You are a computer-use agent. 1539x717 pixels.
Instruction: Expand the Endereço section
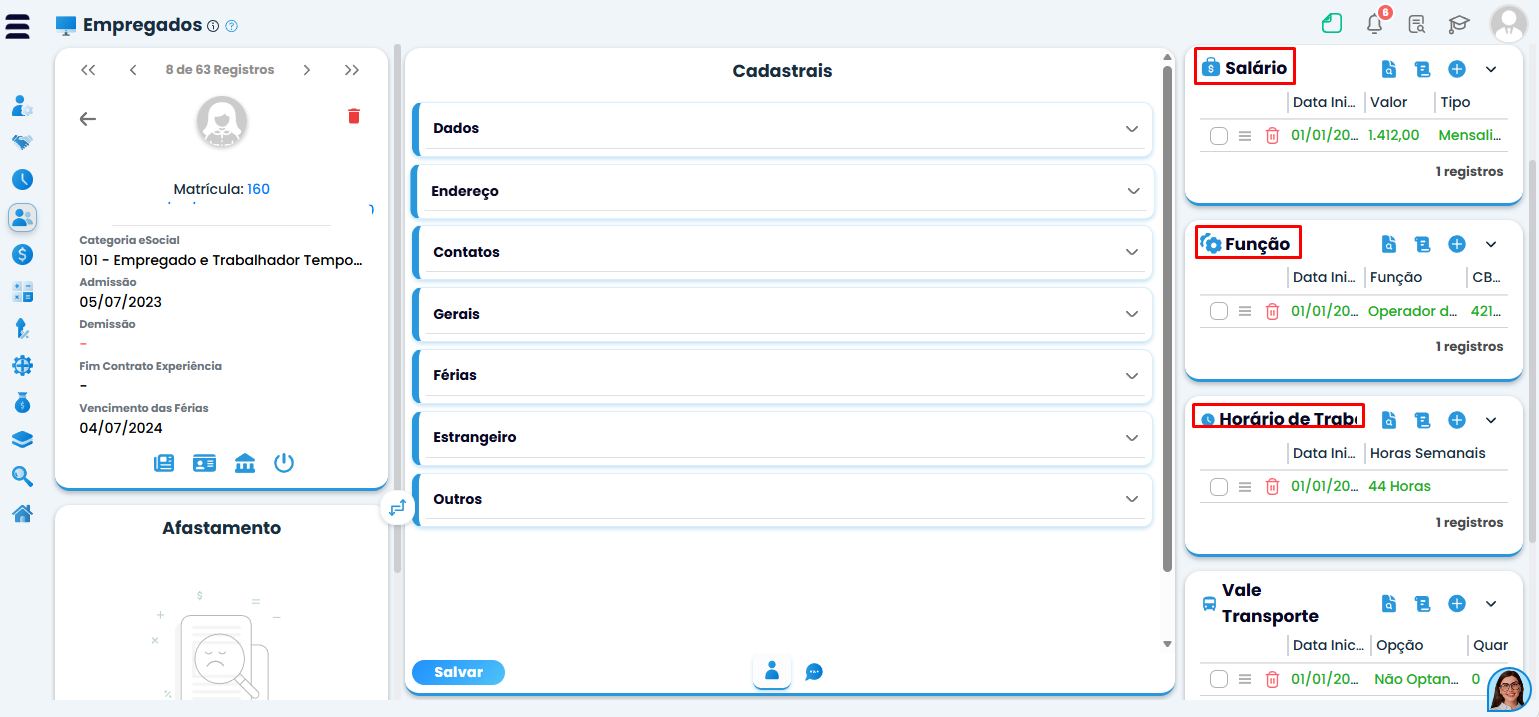pyautogui.click(x=782, y=191)
